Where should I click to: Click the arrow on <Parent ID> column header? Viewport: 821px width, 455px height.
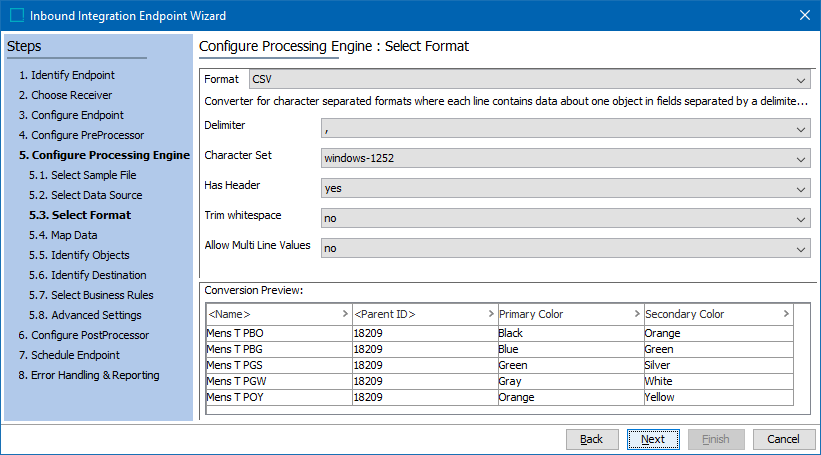(x=491, y=314)
